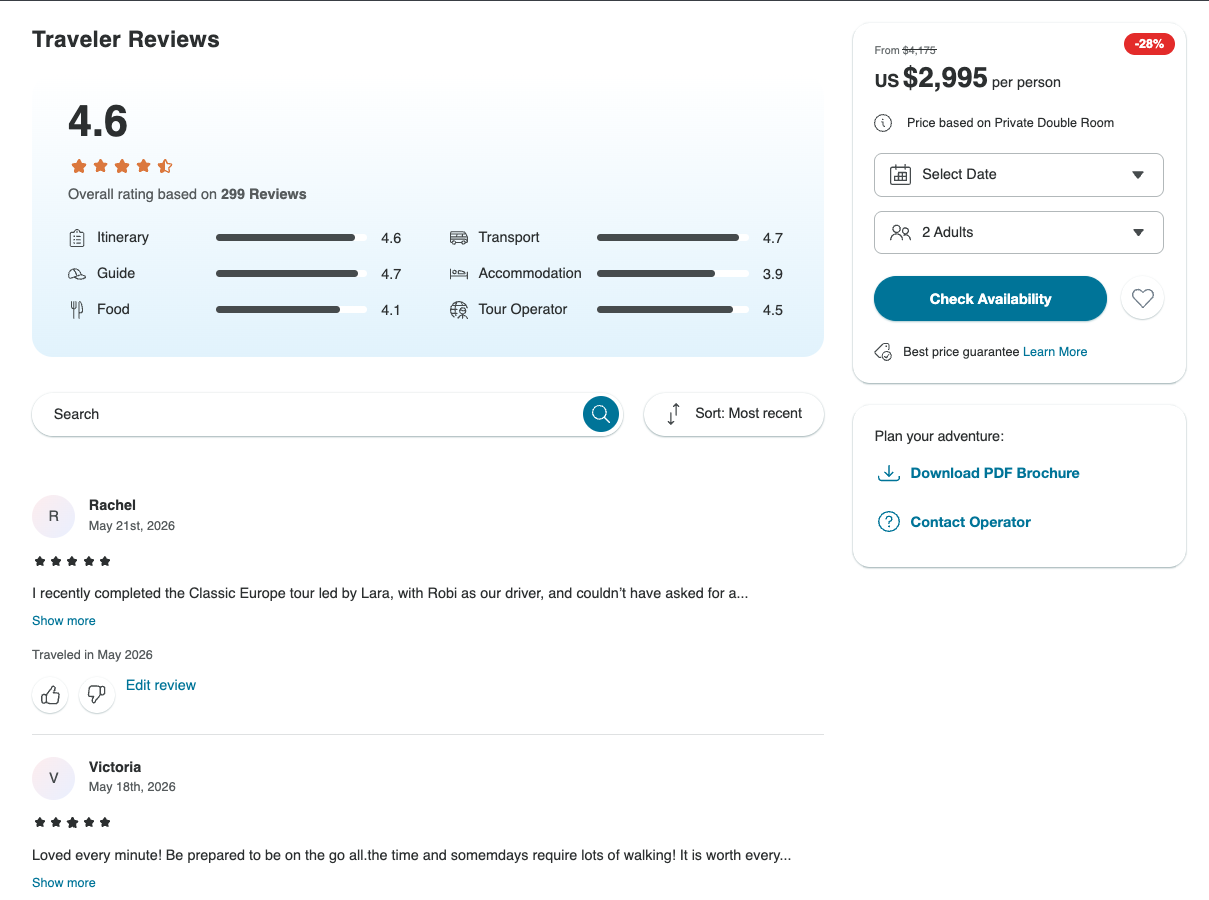The height and width of the screenshot is (900, 1209).
Task: Click the Food rating bar
Action: pos(290,310)
